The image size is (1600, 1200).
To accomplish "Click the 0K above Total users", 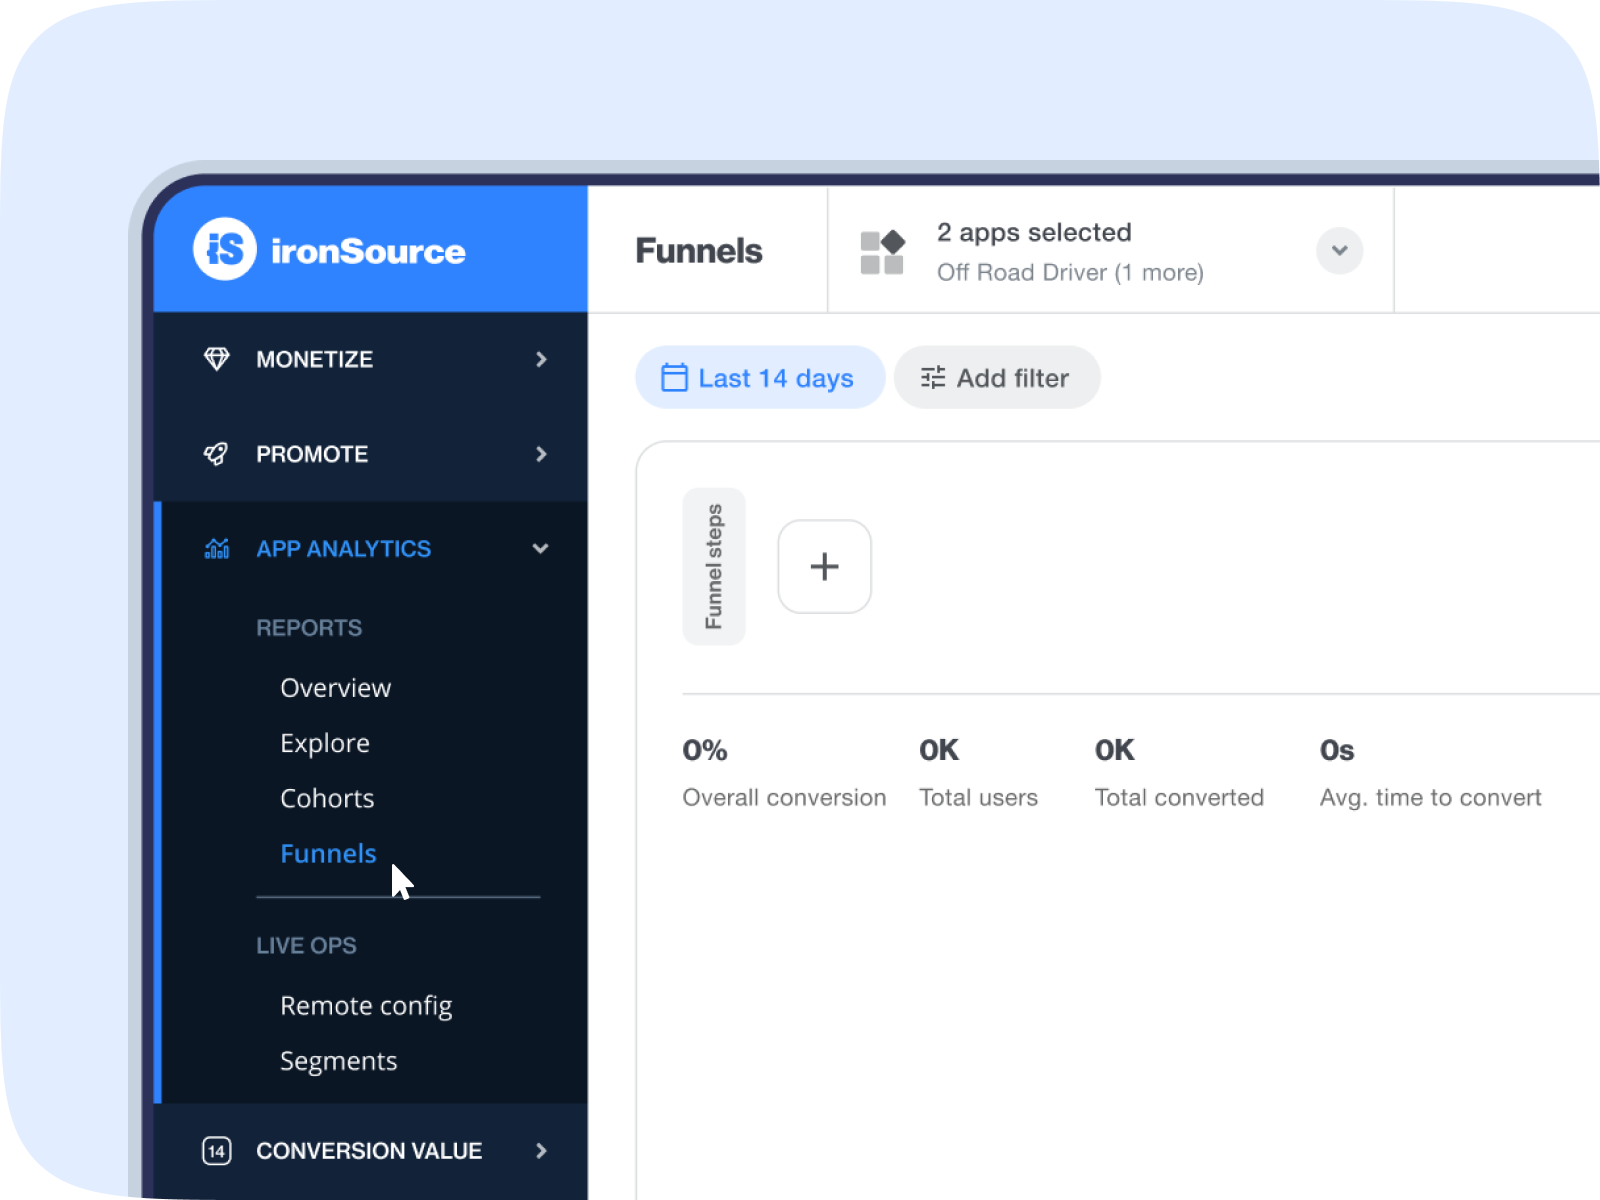I will tap(939, 751).
